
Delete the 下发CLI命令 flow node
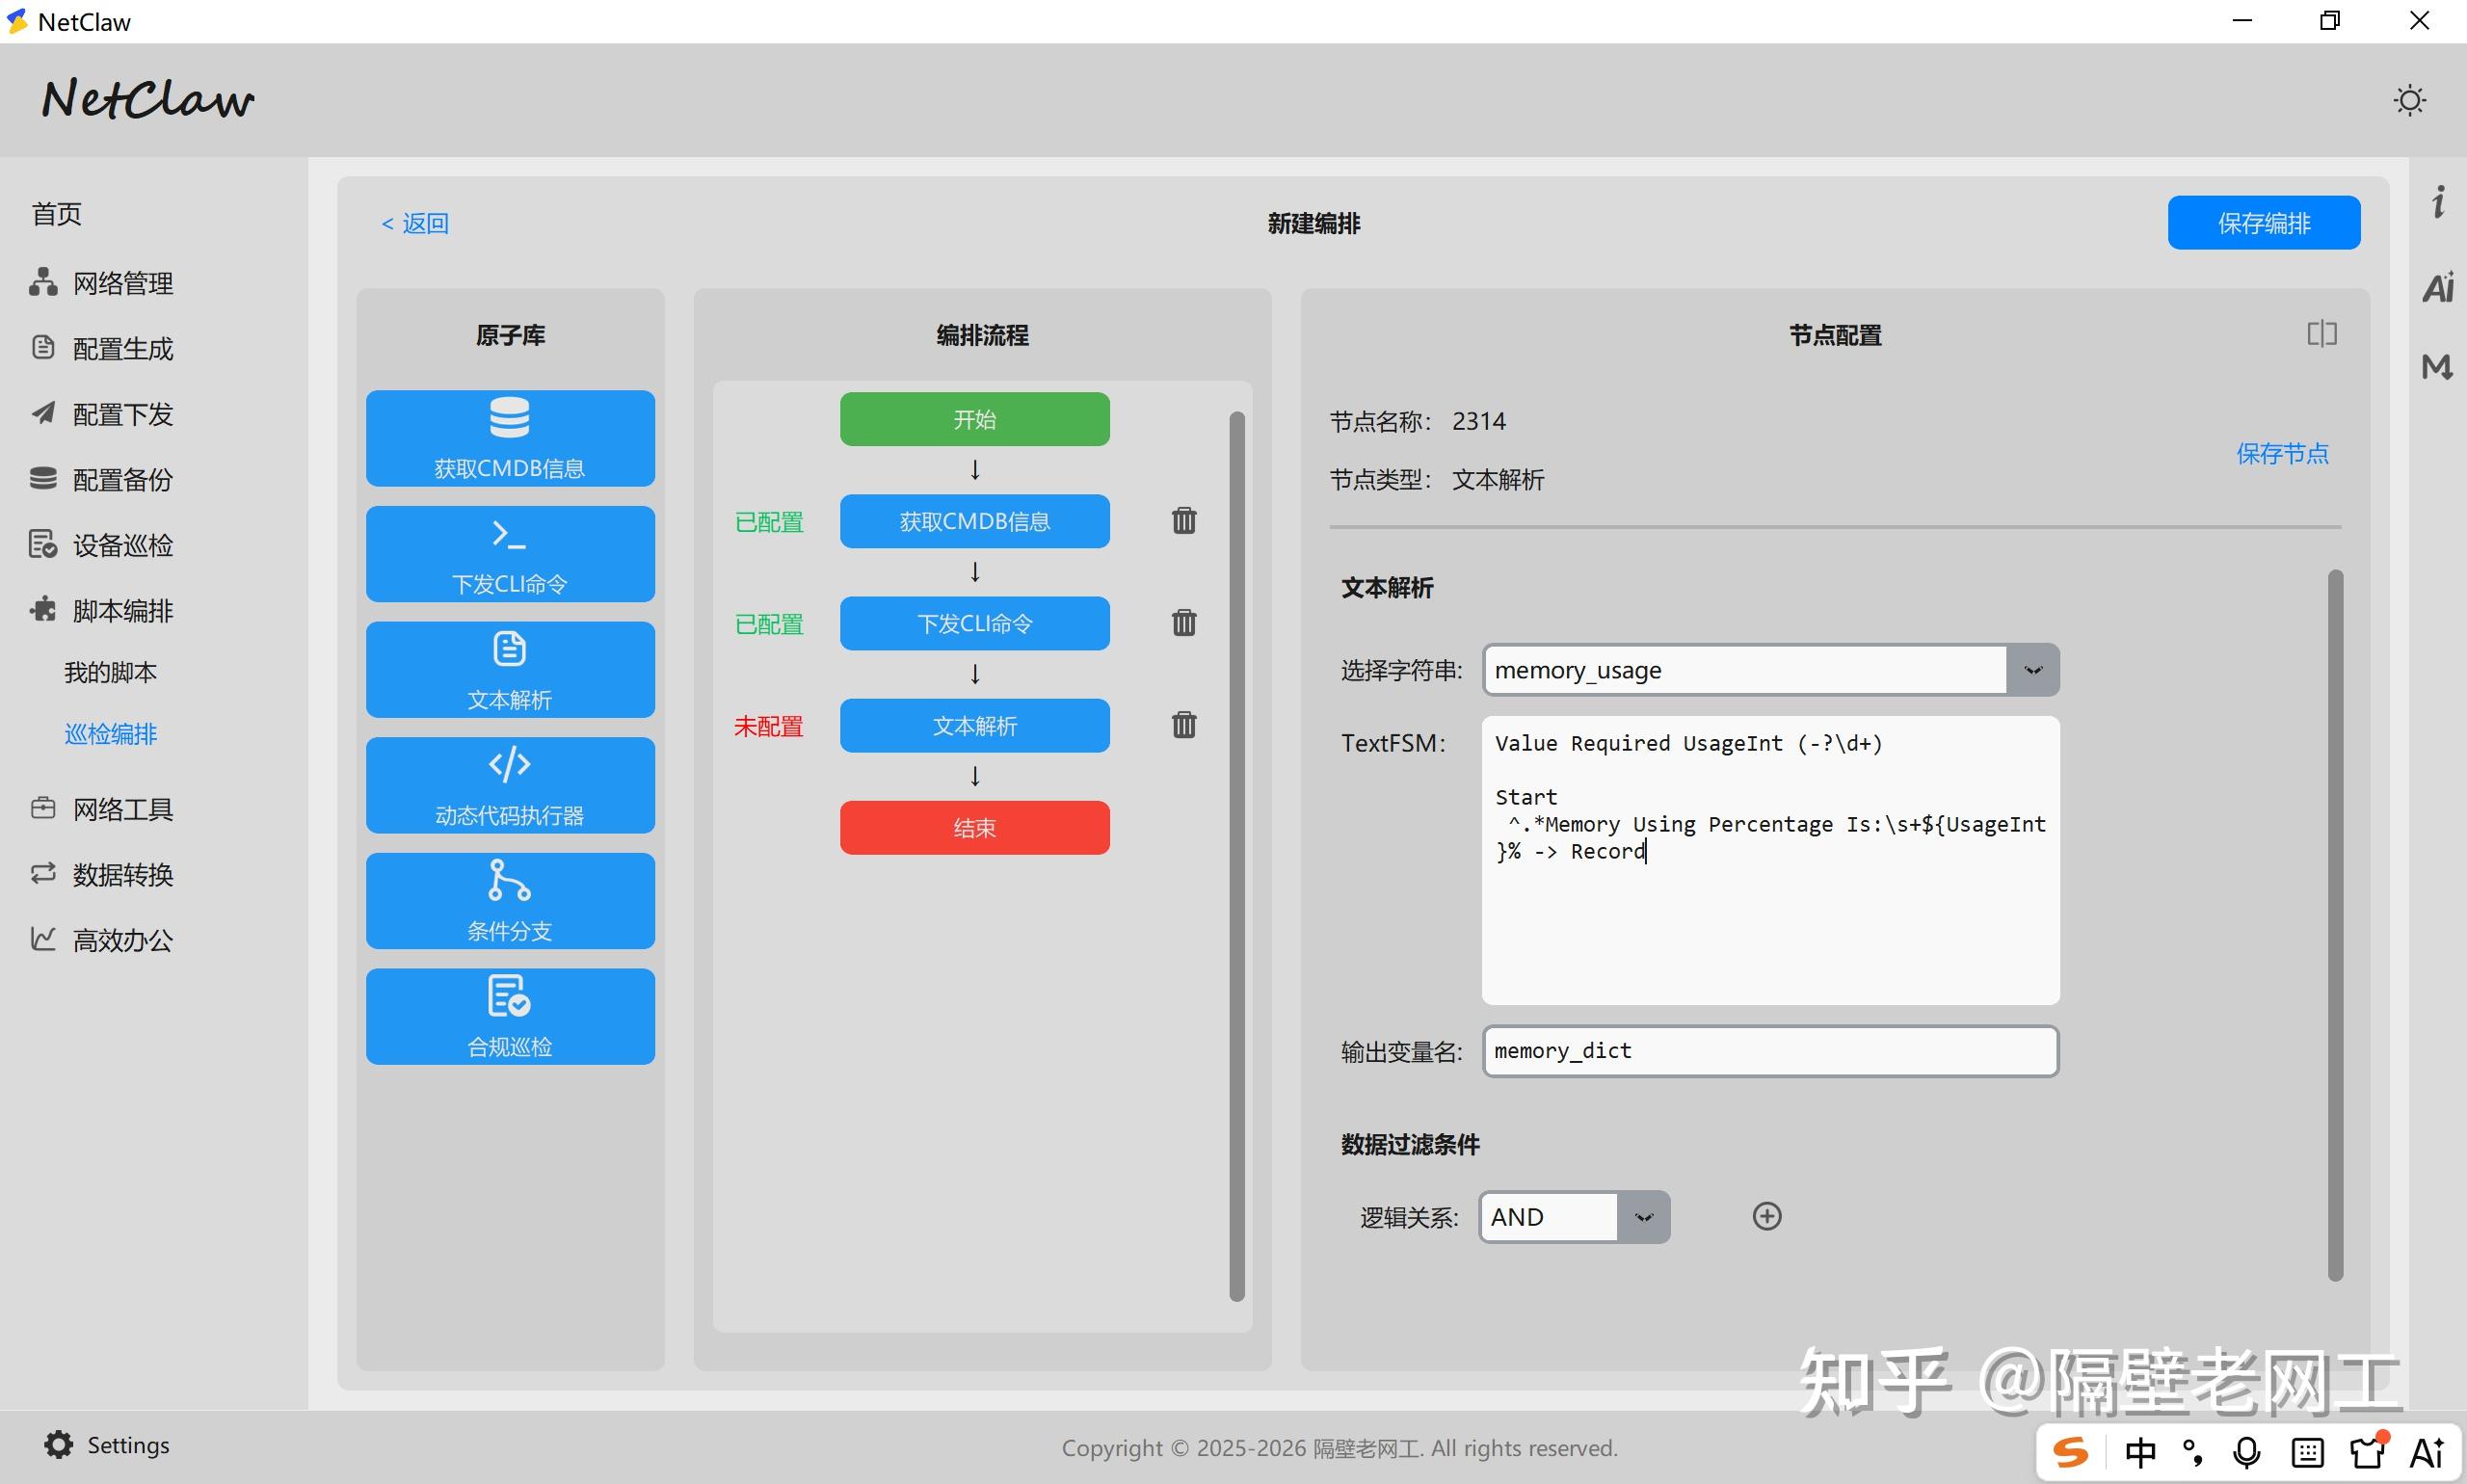[1184, 622]
